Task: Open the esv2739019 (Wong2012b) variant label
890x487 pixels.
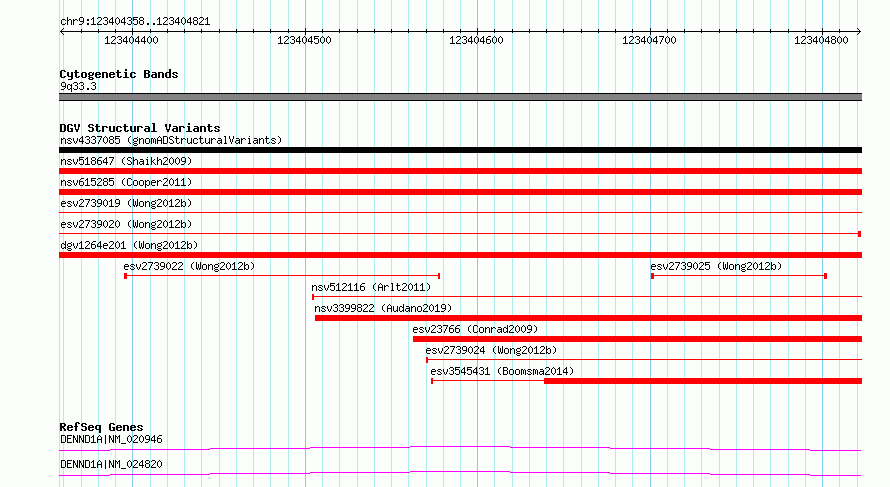Action: (126, 203)
